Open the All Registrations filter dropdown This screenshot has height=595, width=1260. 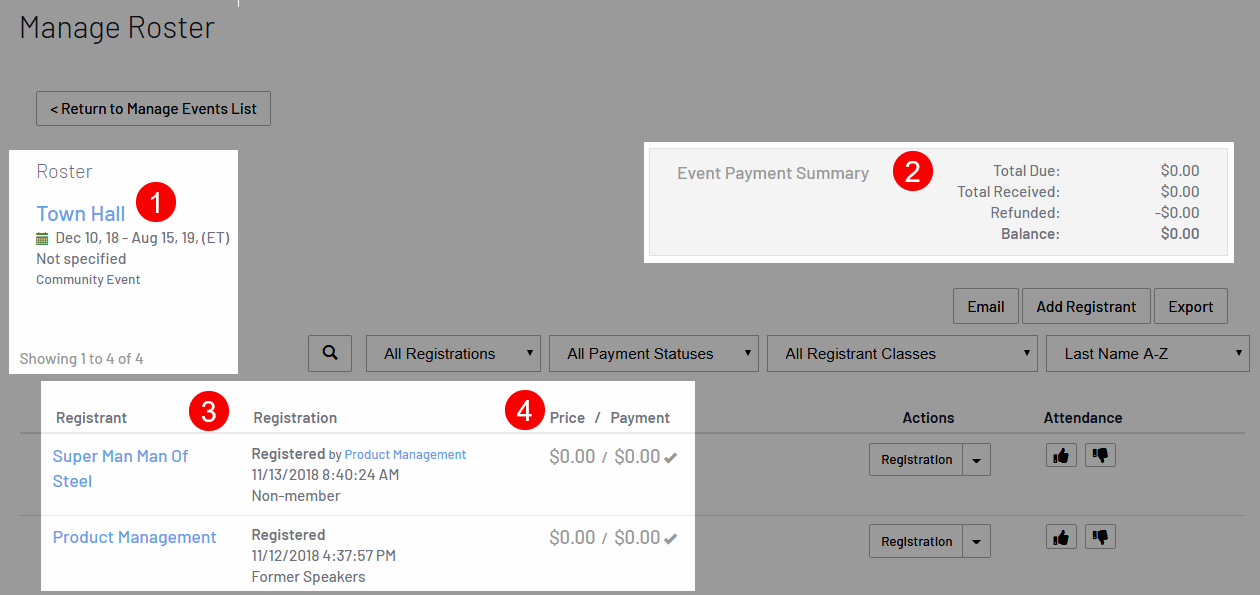tap(453, 354)
